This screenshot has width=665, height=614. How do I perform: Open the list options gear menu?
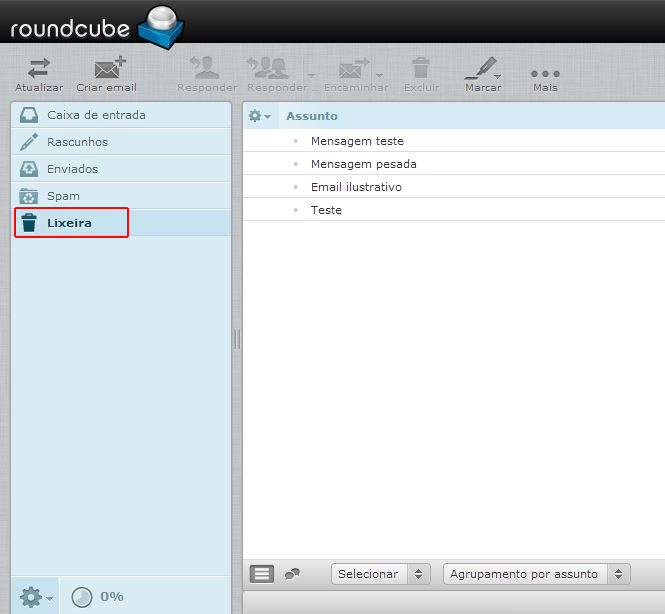[x=259, y=116]
